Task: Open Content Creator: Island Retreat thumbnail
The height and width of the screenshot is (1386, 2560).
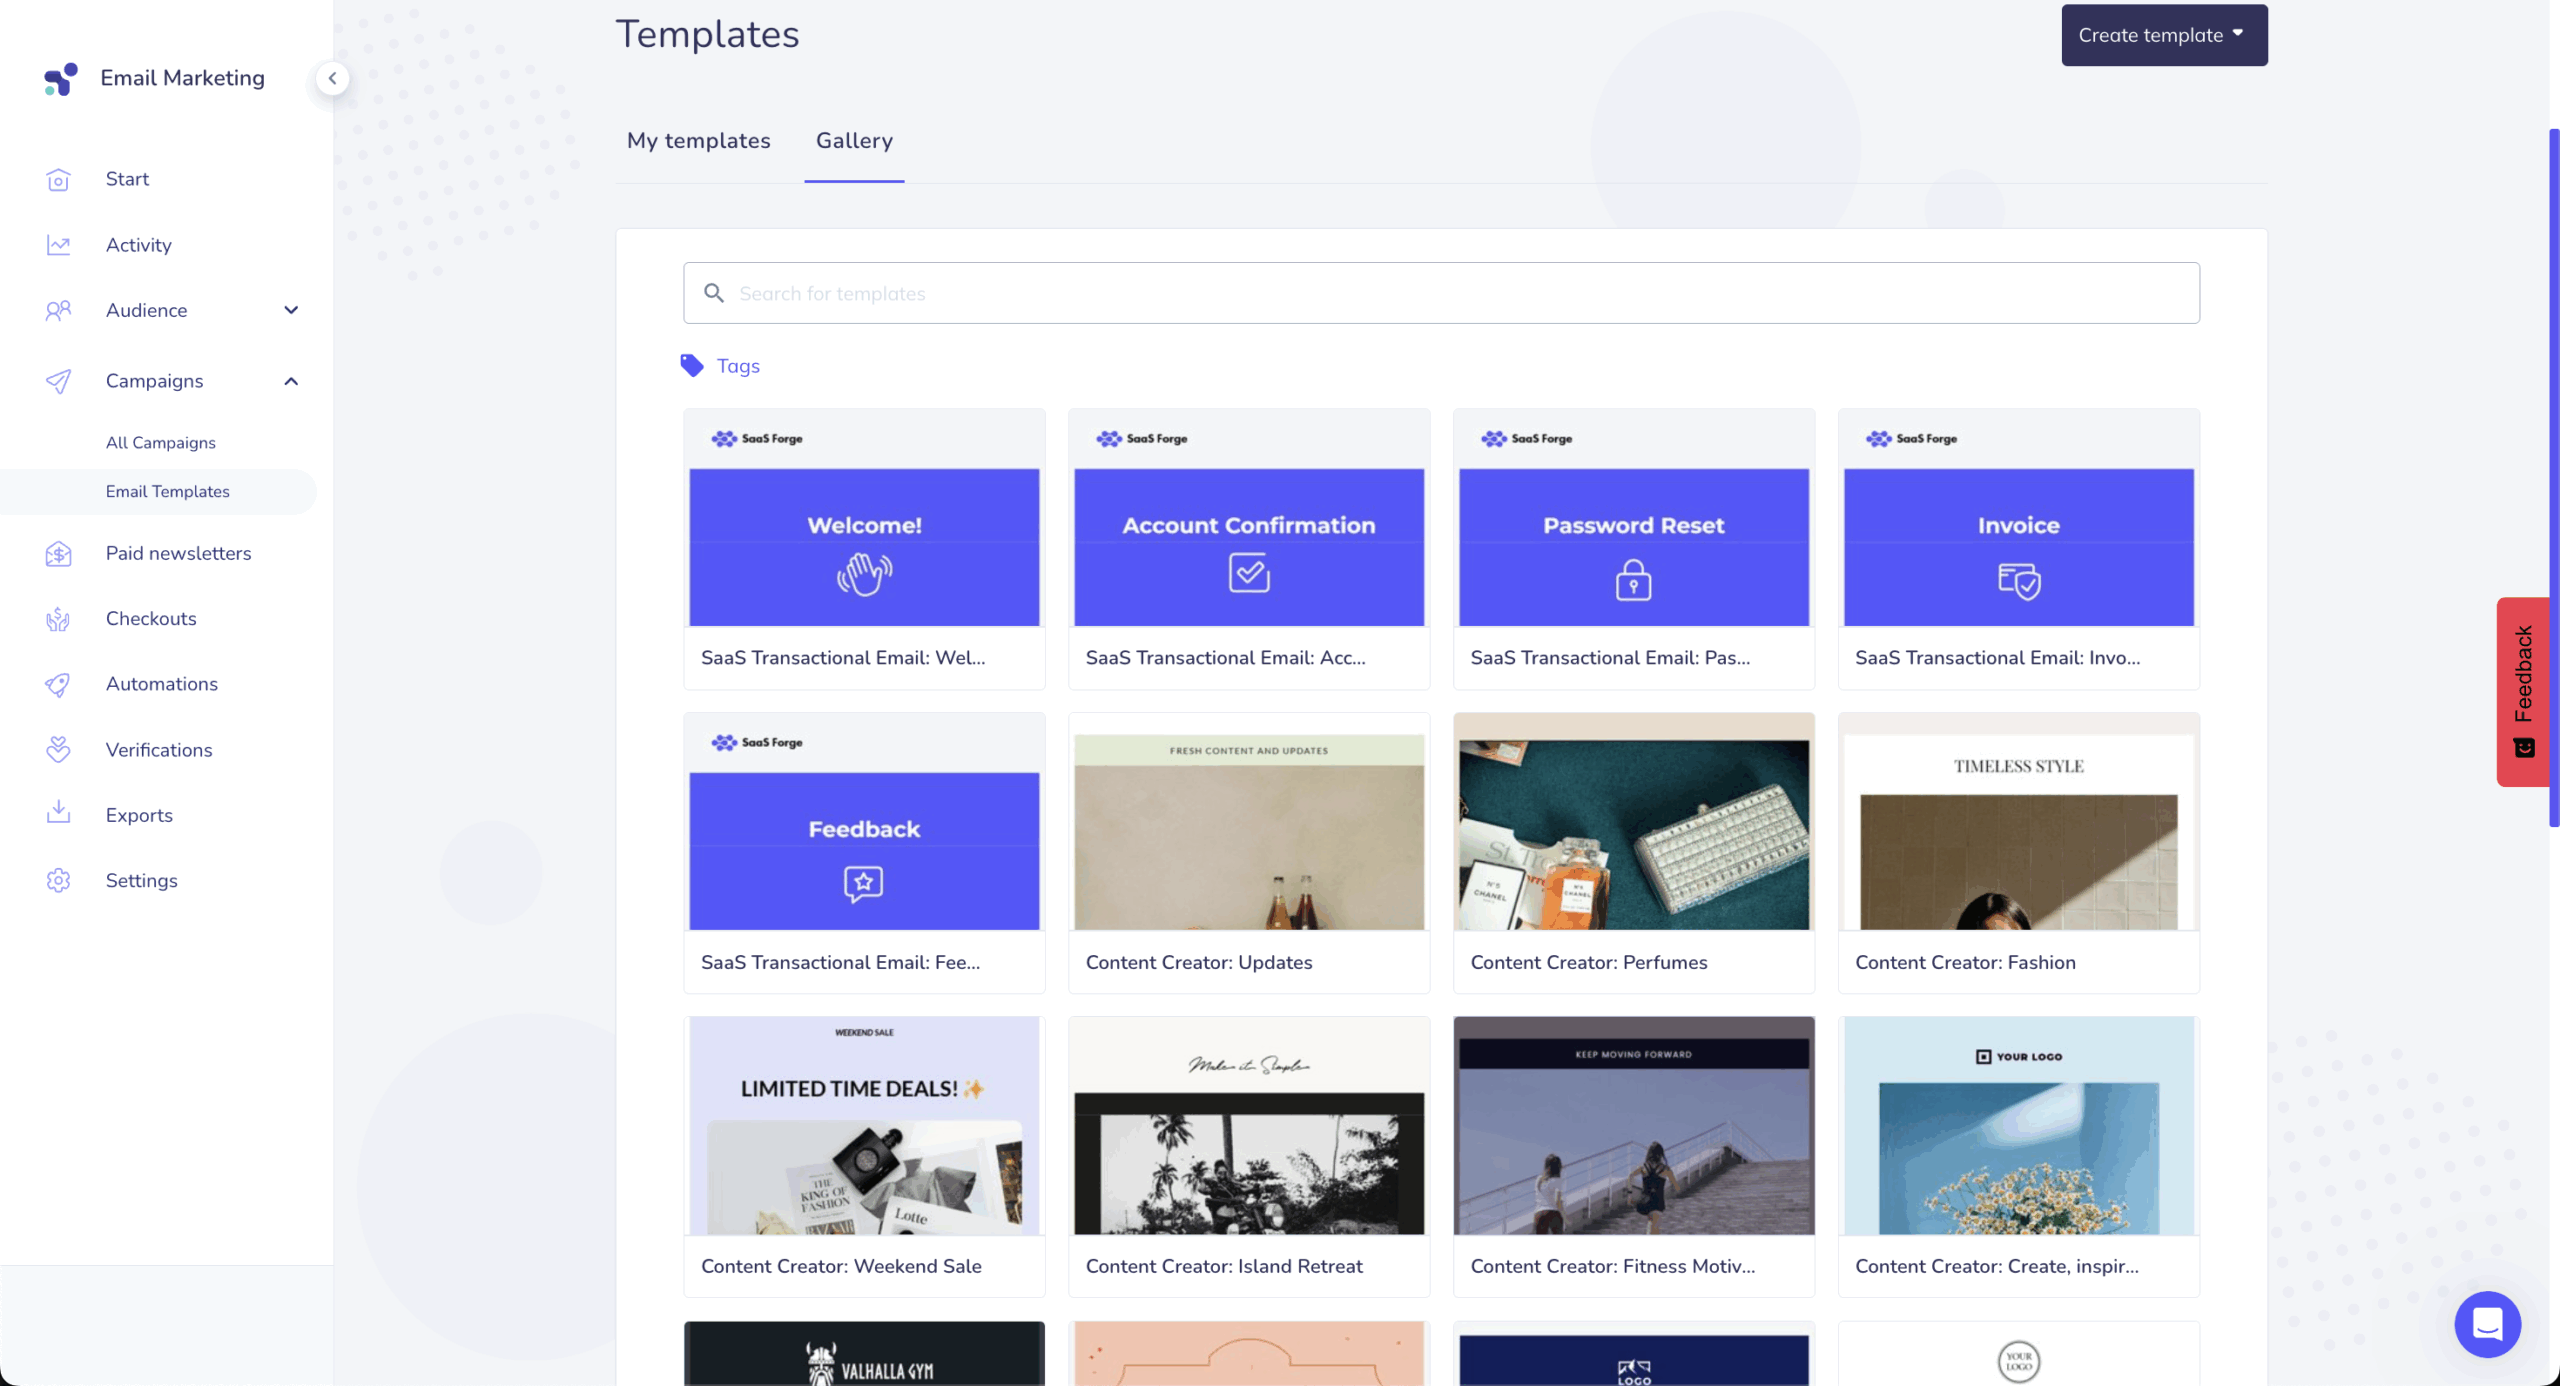Action: coord(1249,1126)
